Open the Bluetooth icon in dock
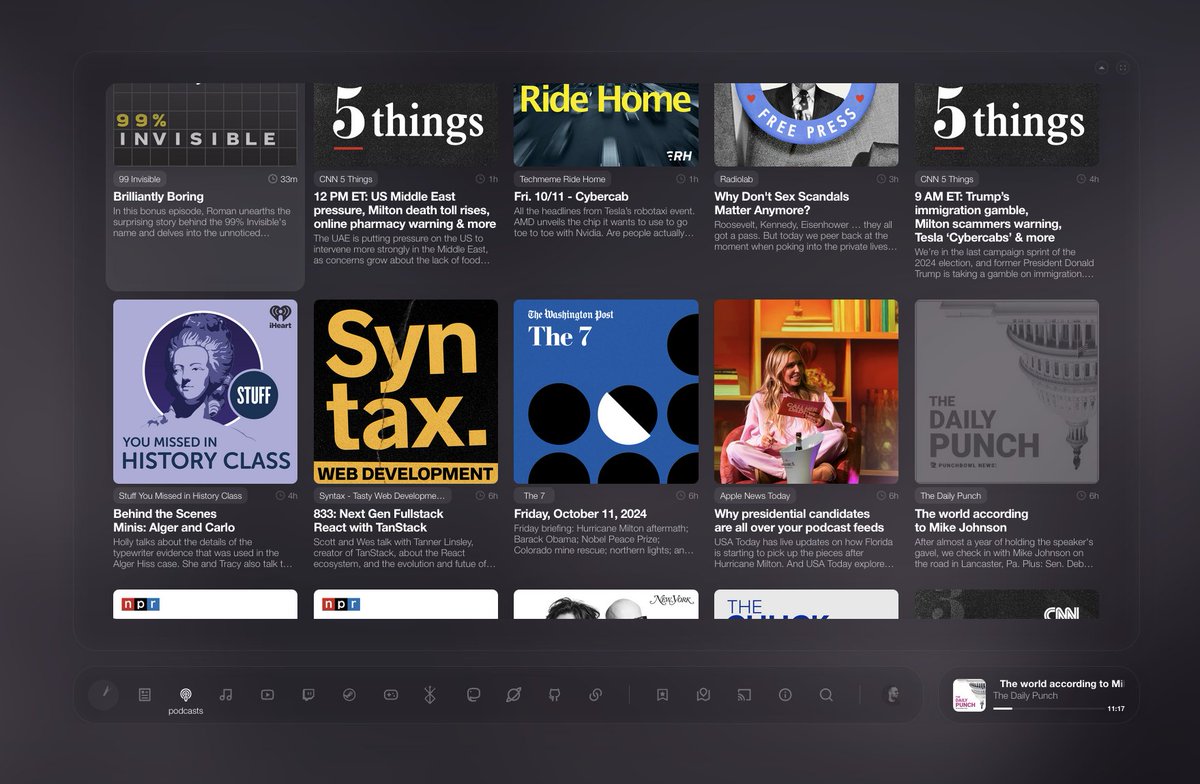 pyautogui.click(x=431, y=694)
